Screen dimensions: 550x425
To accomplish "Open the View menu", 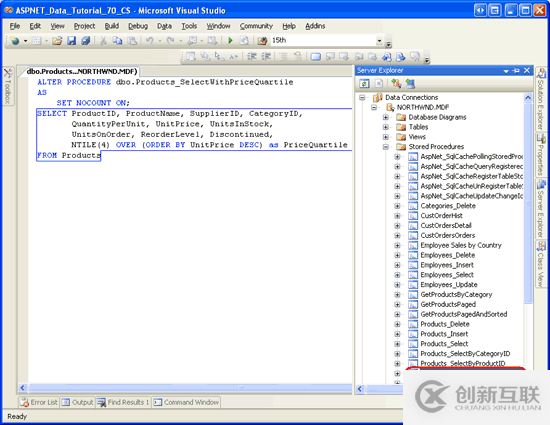I will pyautogui.click(x=57, y=26).
